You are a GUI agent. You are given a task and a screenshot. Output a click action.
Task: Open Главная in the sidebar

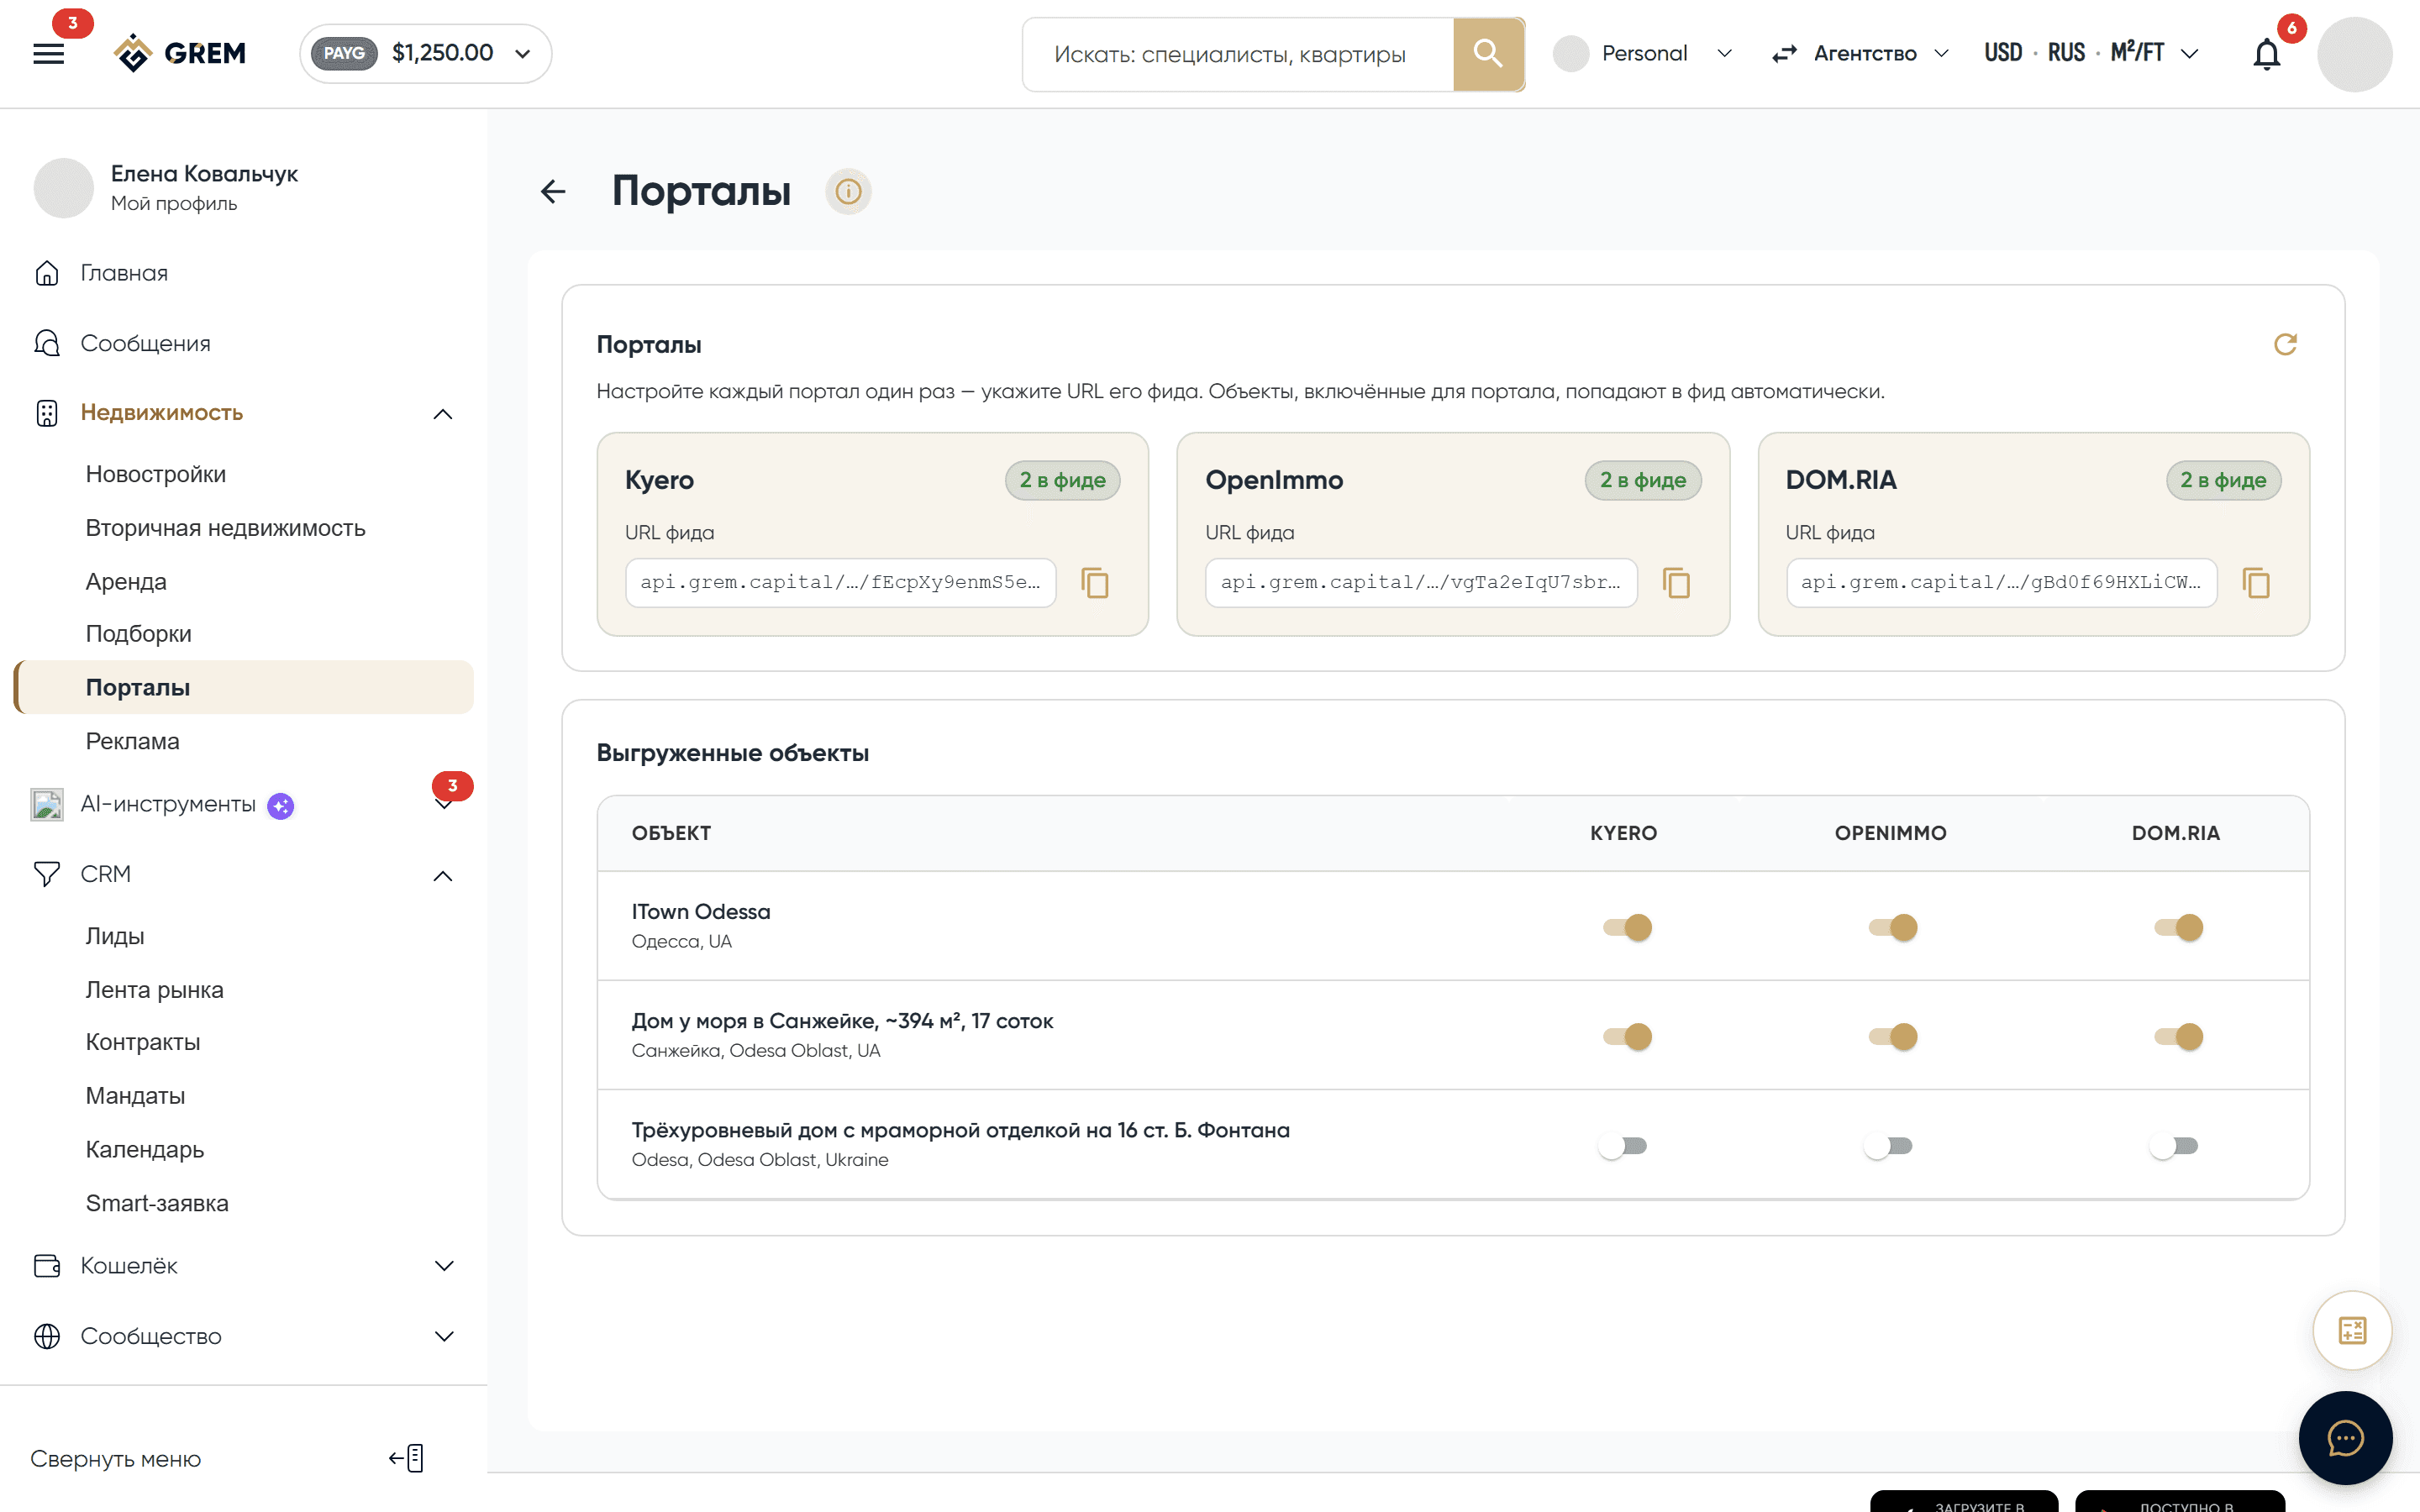pyautogui.click(x=124, y=273)
